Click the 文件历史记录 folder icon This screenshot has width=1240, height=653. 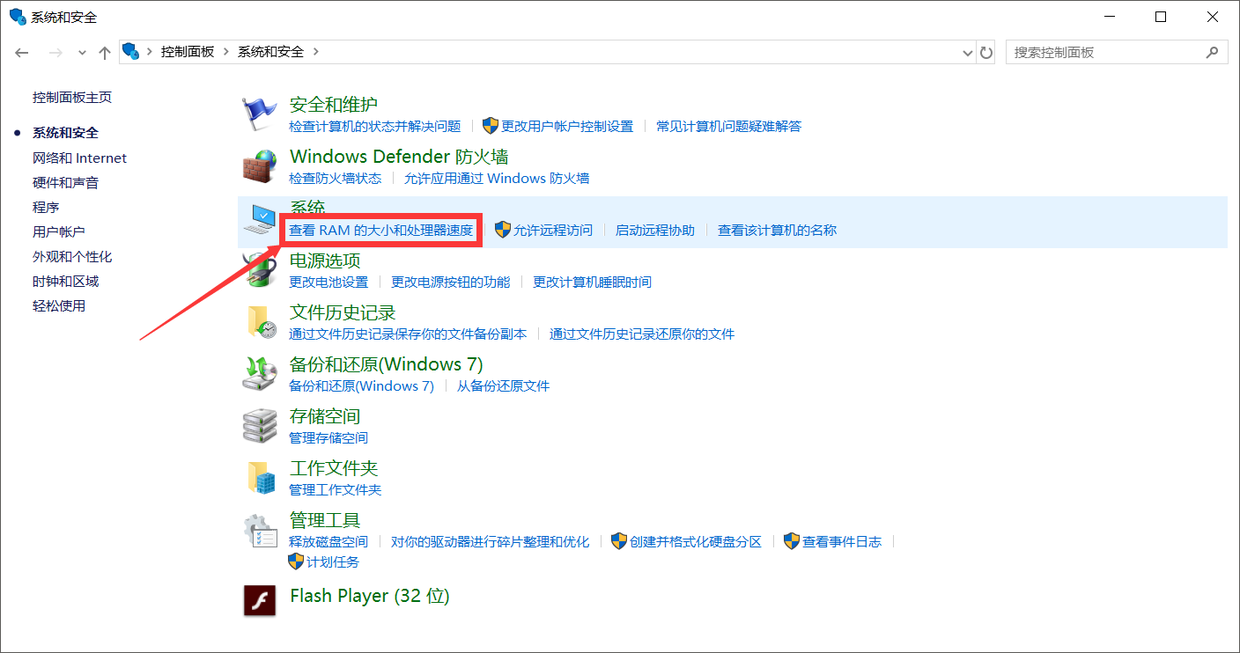(x=260, y=322)
